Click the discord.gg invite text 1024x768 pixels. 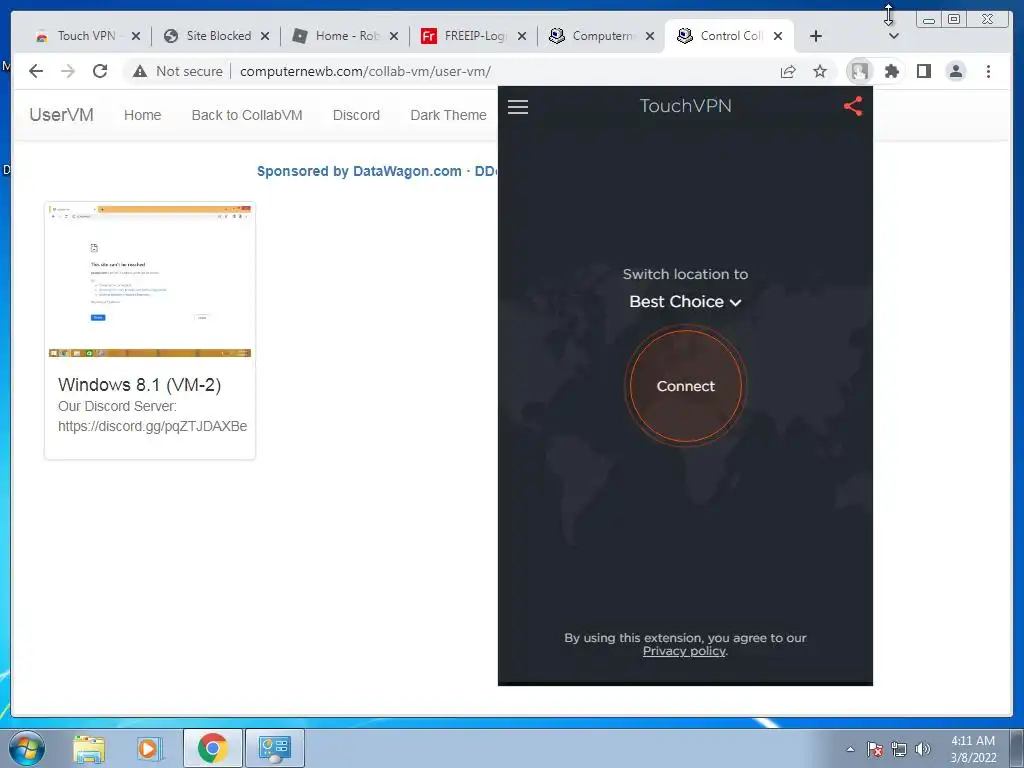[152, 426]
